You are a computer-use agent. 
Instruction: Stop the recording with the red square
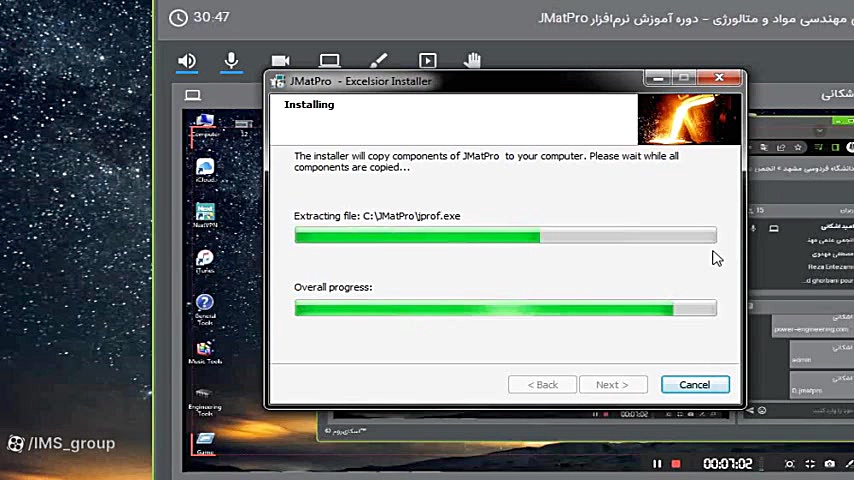[676, 464]
